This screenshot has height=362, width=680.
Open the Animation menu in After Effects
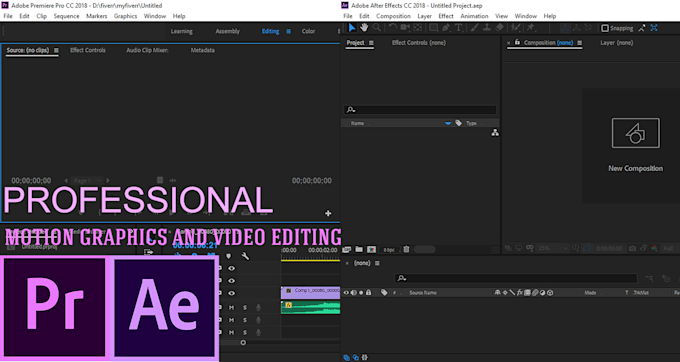pos(474,16)
